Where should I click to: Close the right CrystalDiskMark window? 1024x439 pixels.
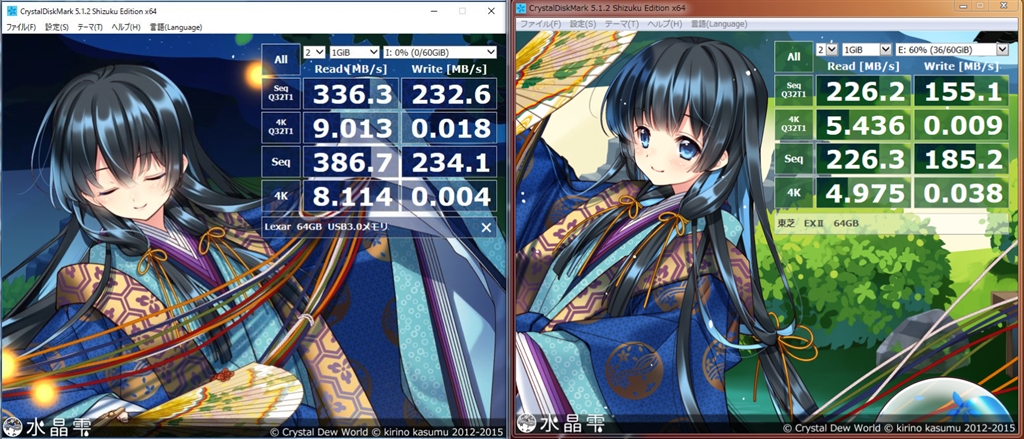point(1004,5)
